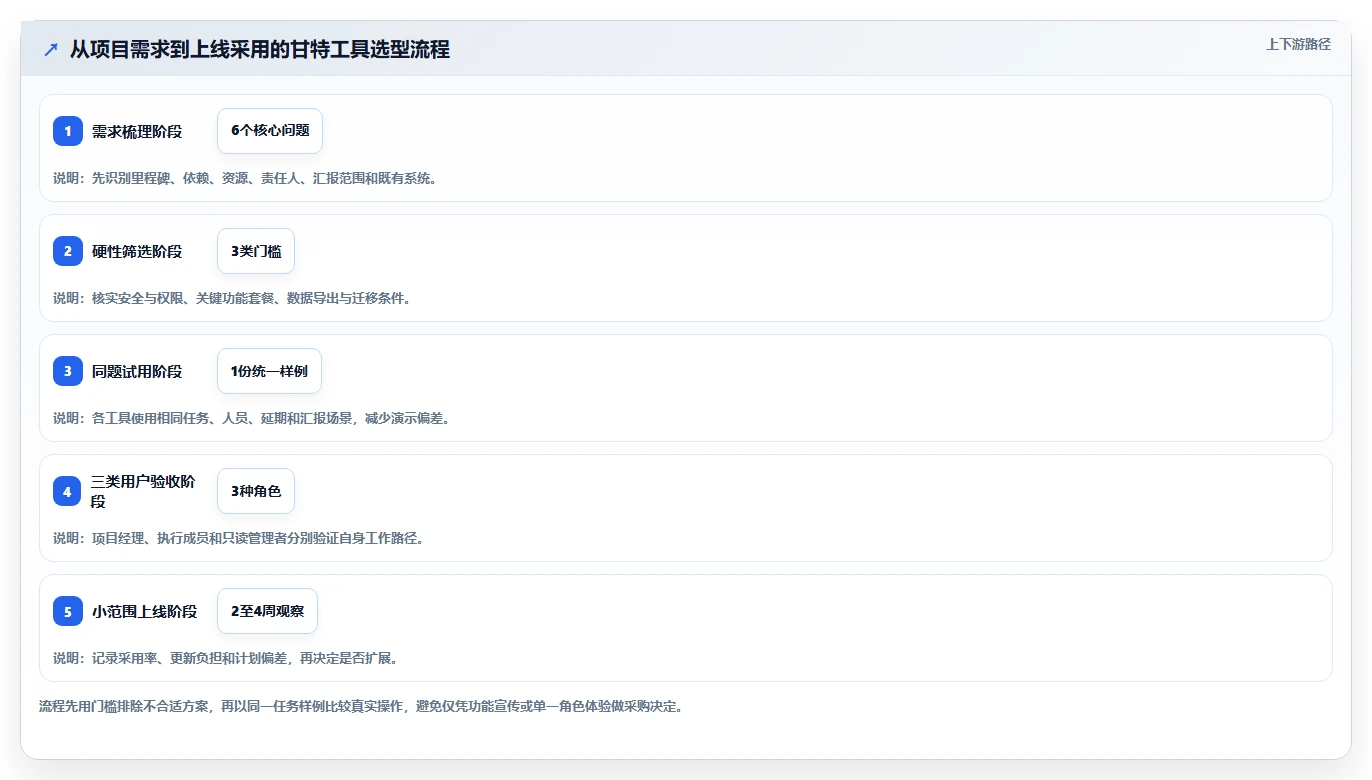The image size is (1372, 780).
Task: Click the 上下游路径 label in the header
Action: tap(1298, 44)
